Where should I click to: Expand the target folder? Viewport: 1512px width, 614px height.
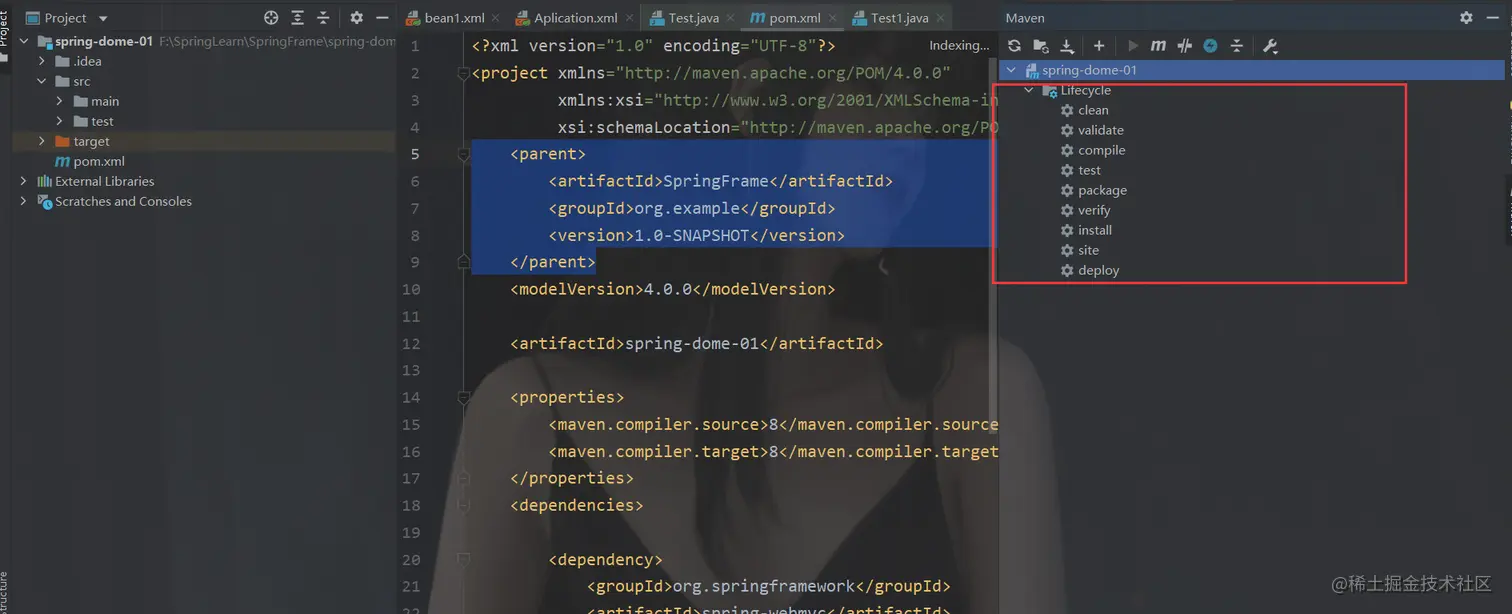[x=42, y=141]
